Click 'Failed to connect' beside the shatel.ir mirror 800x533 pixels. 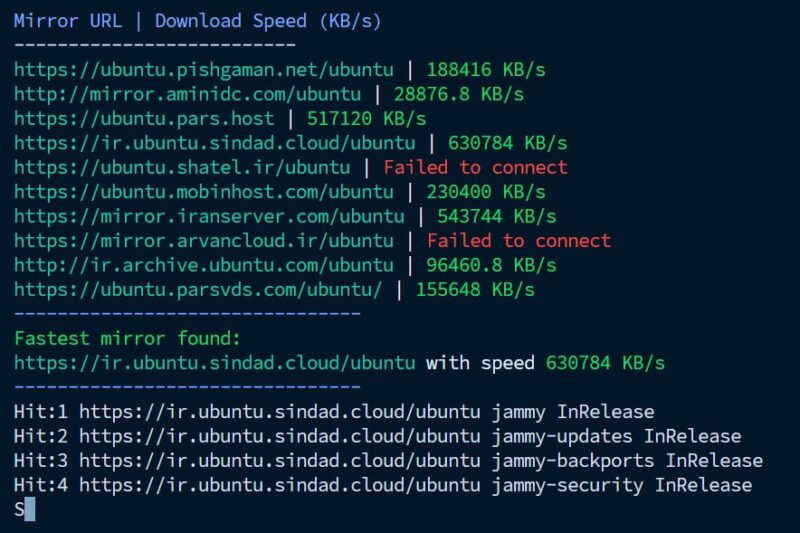coord(475,167)
